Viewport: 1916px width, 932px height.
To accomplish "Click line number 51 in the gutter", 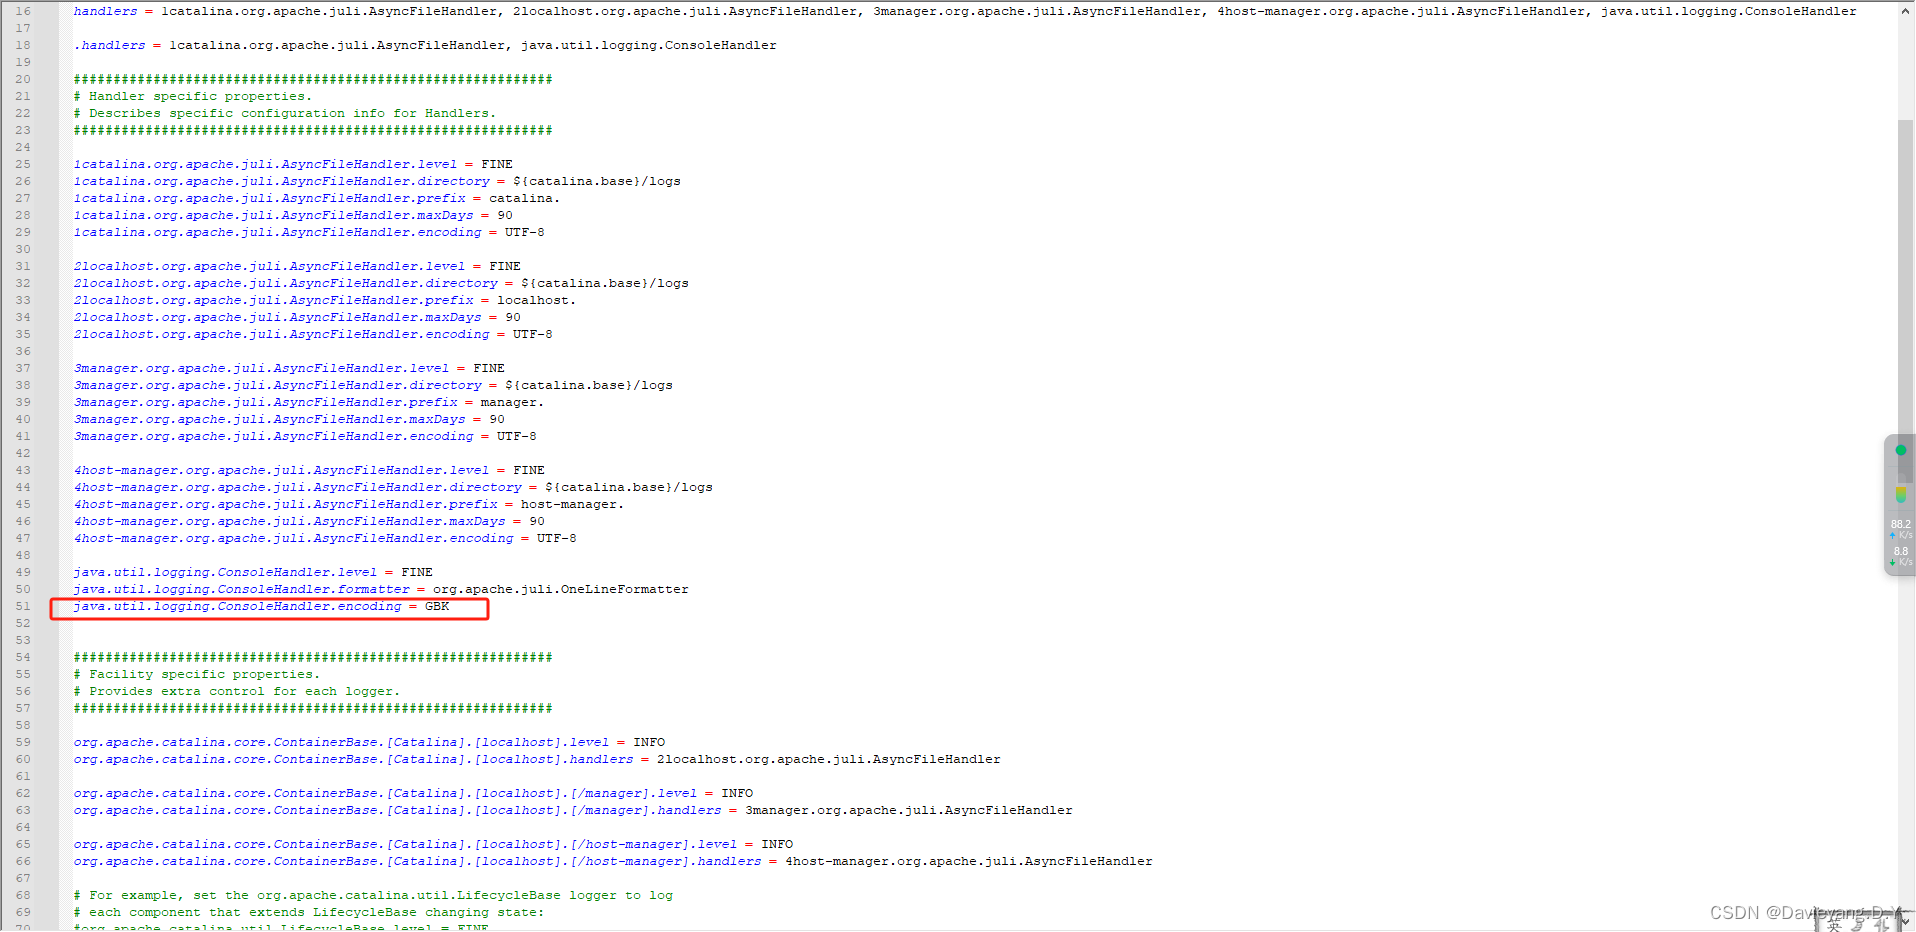I will click(x=23, y=606).
